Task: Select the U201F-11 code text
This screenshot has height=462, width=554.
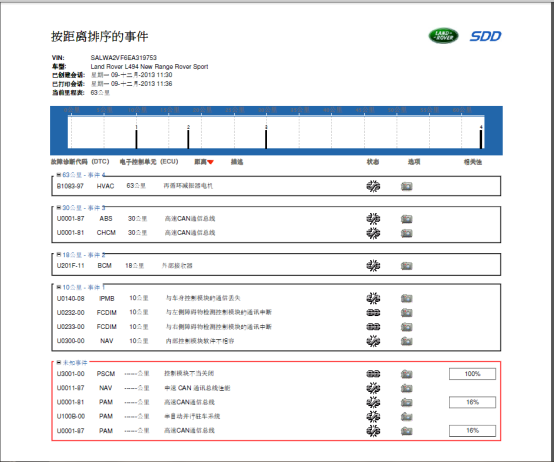Action: click(71, 266)
